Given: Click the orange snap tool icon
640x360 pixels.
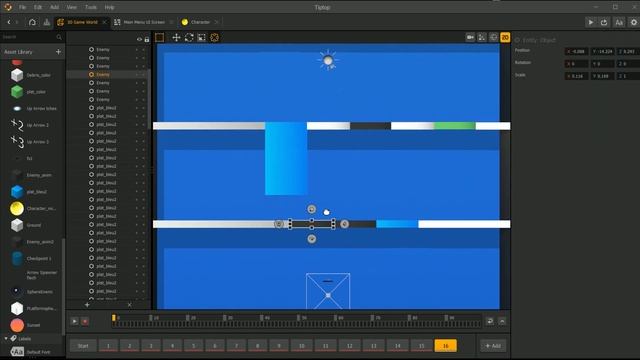Looking at the screenshot, I should pos(214,38).
